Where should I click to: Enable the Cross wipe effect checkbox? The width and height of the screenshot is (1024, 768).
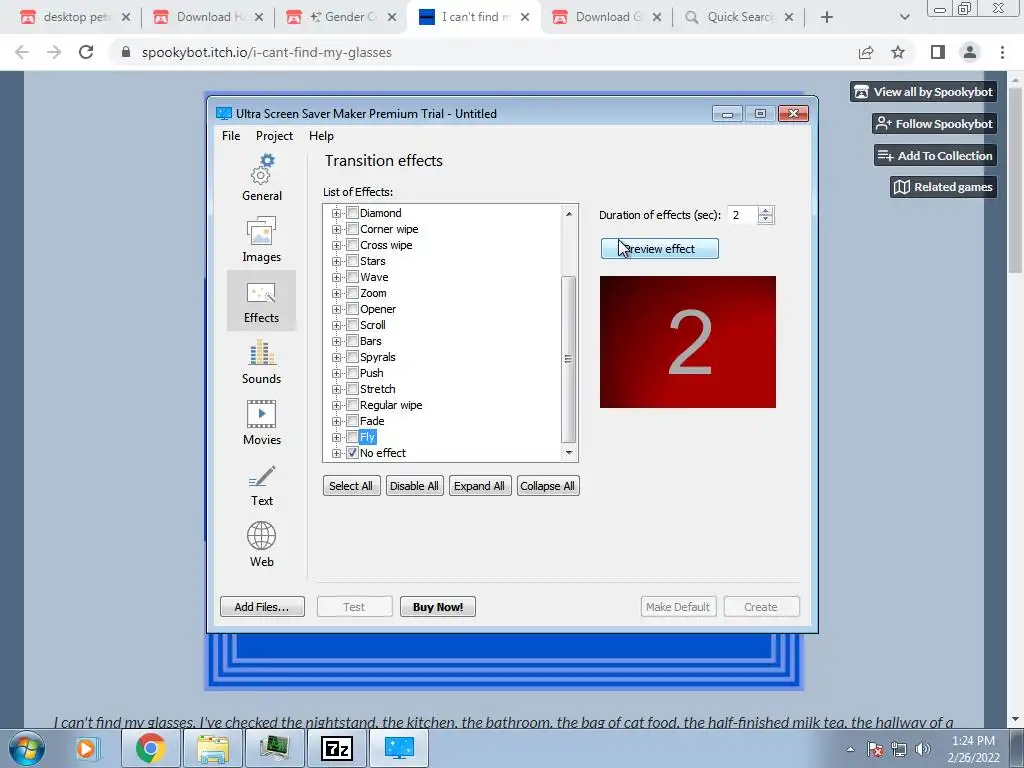click(353, 245)
